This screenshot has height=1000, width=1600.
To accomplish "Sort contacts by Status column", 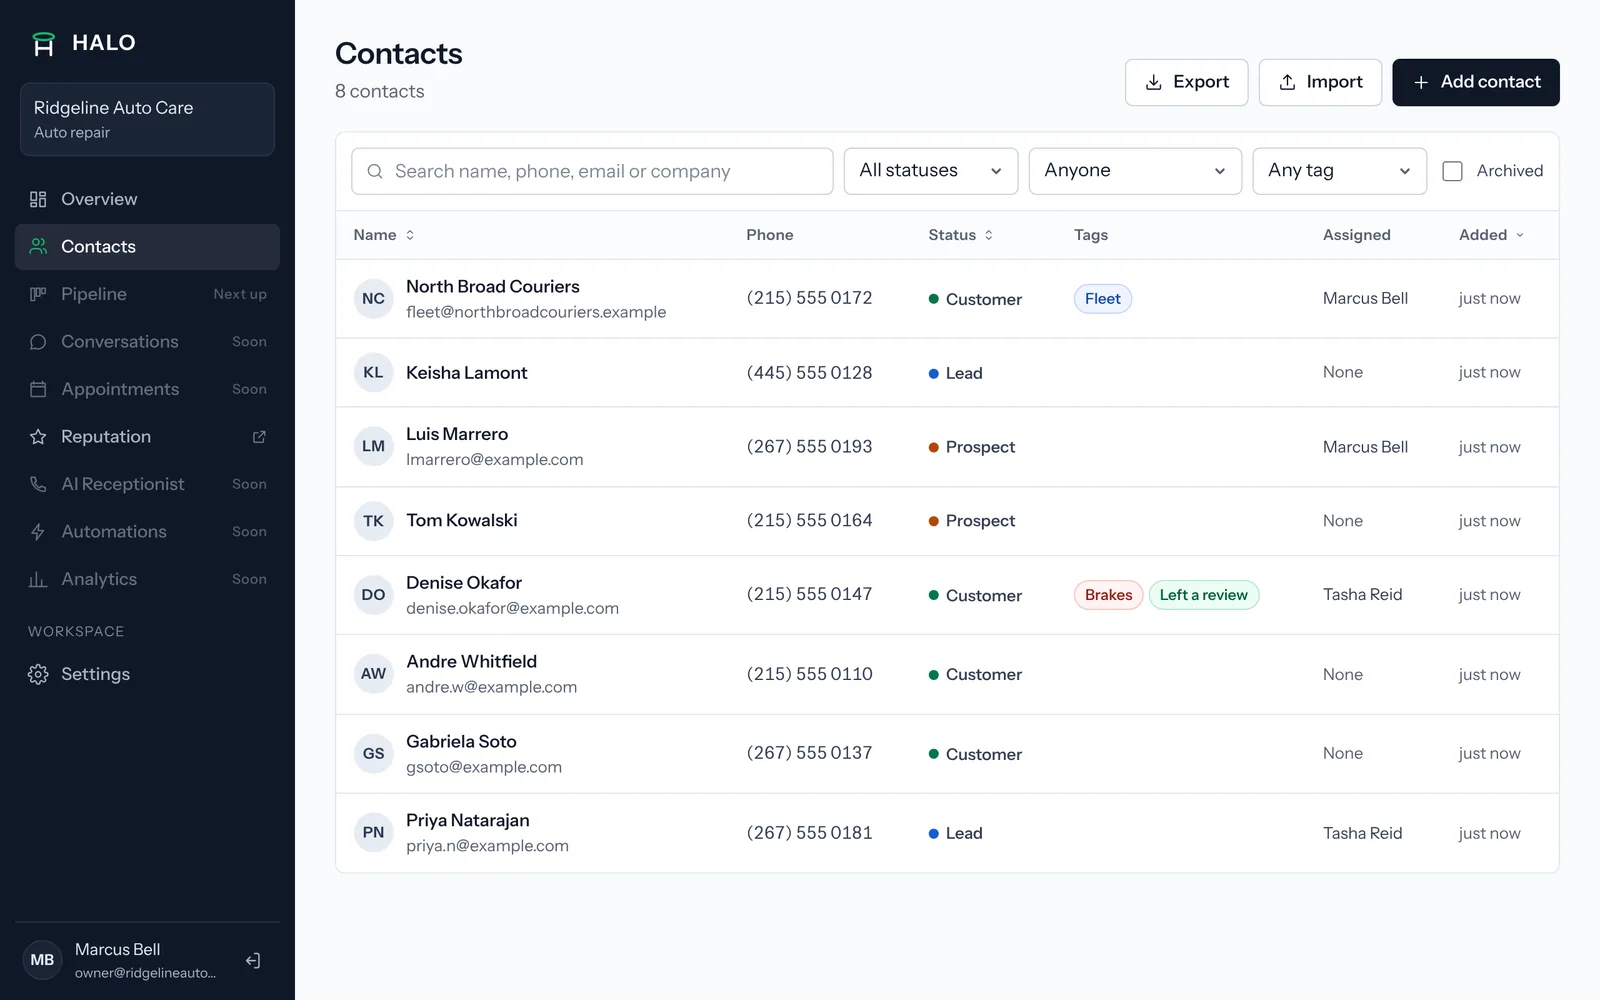I will click(x=960, y=235).
